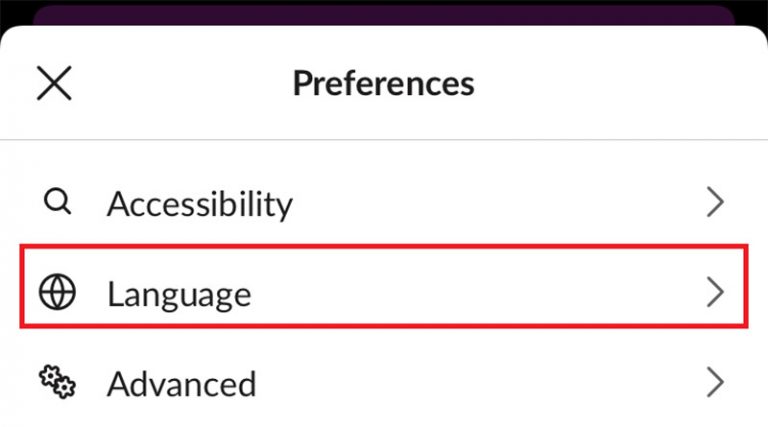Expand Language using its right chevron
The image size is (768, 427).
(714, 293)
